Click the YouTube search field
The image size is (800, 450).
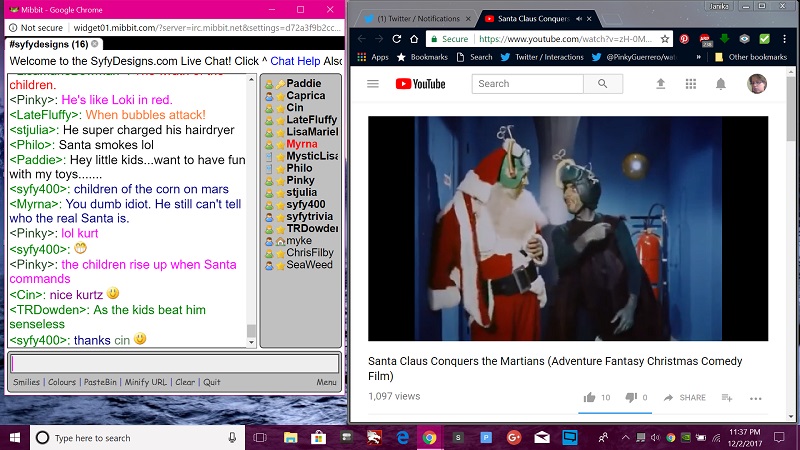528,84
